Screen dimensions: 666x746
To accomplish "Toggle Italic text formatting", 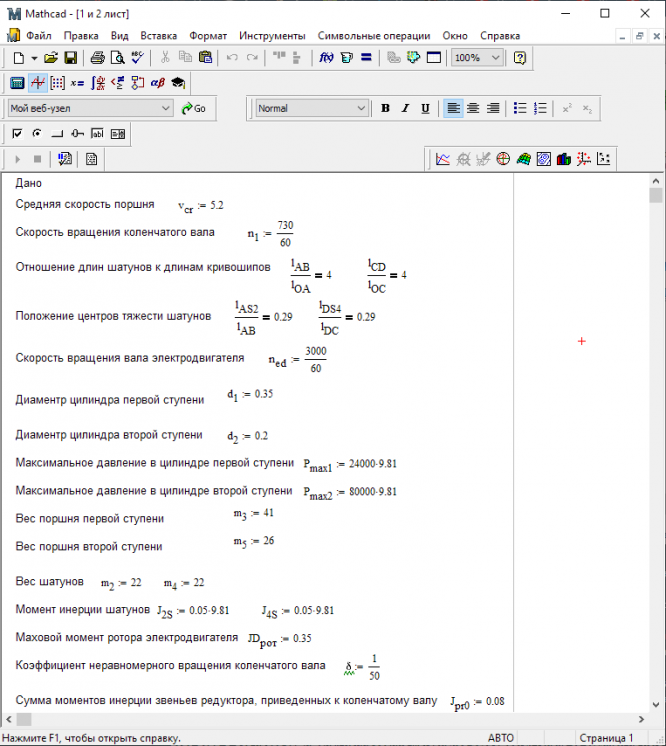I will (x=405, y=108).
